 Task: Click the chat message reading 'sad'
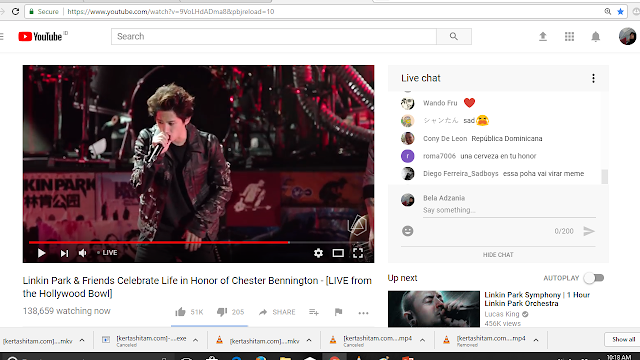pyautogui.click(x=469, y=120)
